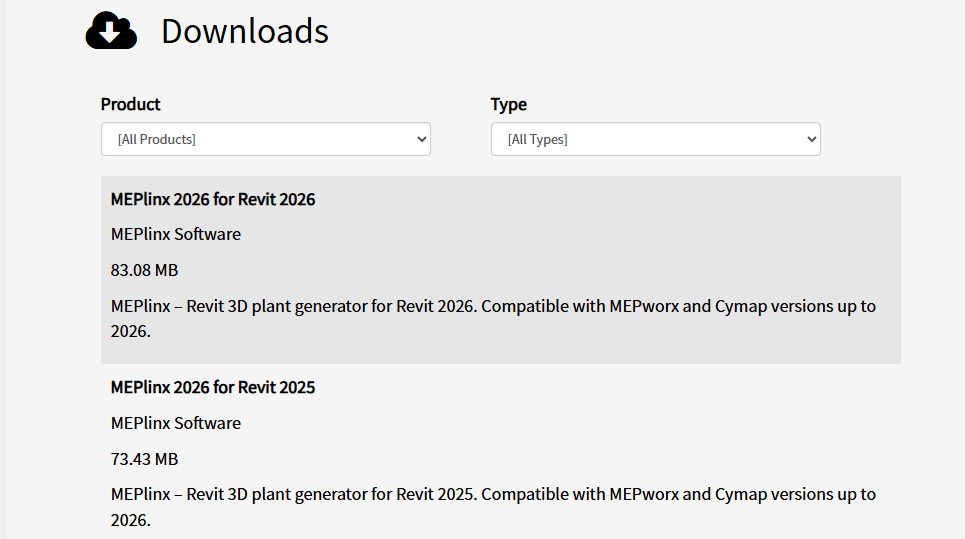The height and width of the screenshot is (539, 965).
Task: Click the 83.08 MB file size
Action: [145, 270]
